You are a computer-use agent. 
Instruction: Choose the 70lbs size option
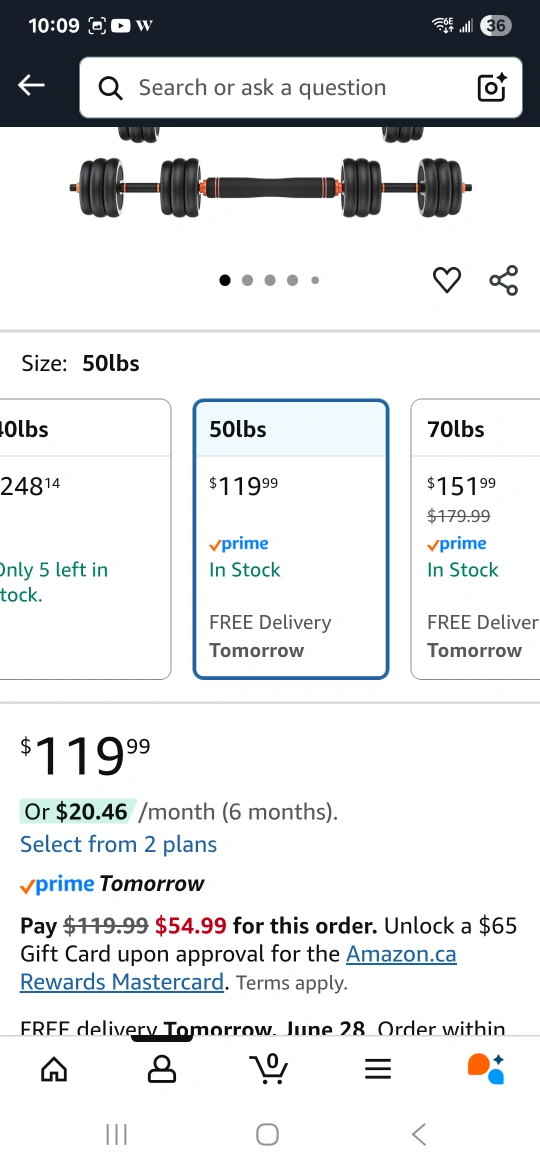[x=475, y=539]
